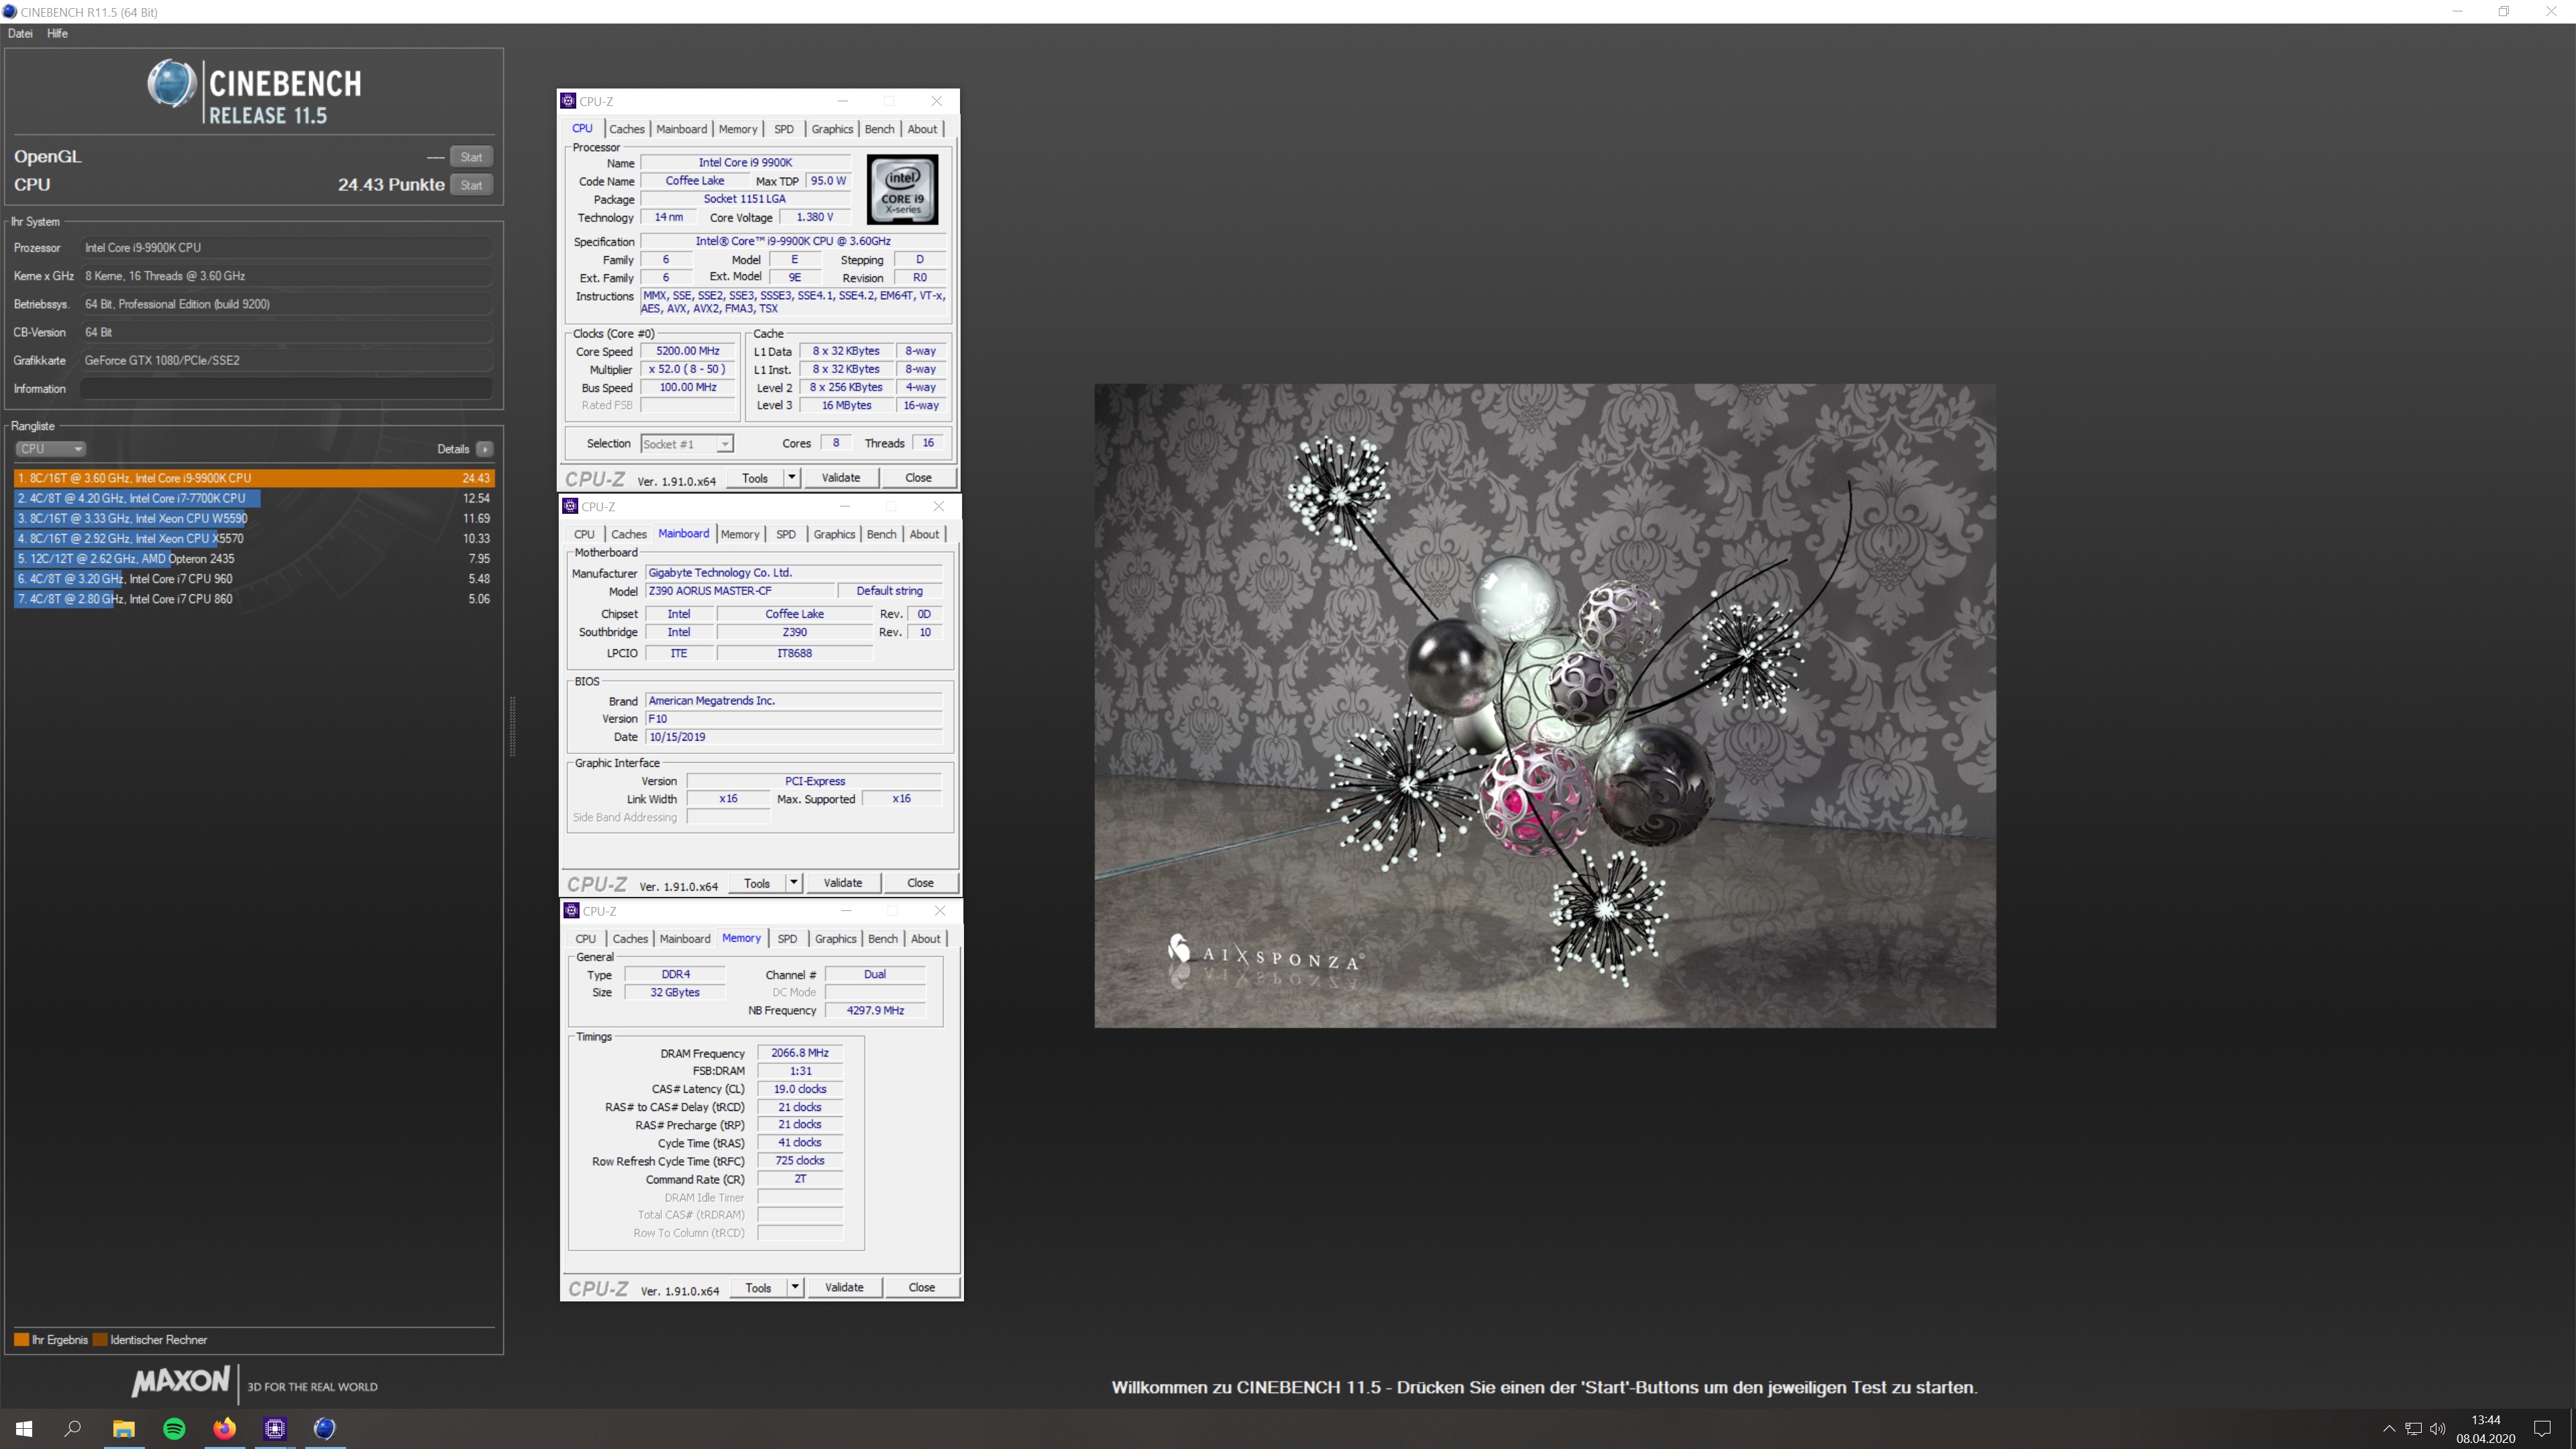Screen dimensions: 2576x1449
Task: Select ranking row Xeon CPU W5590
Action: 254,518
